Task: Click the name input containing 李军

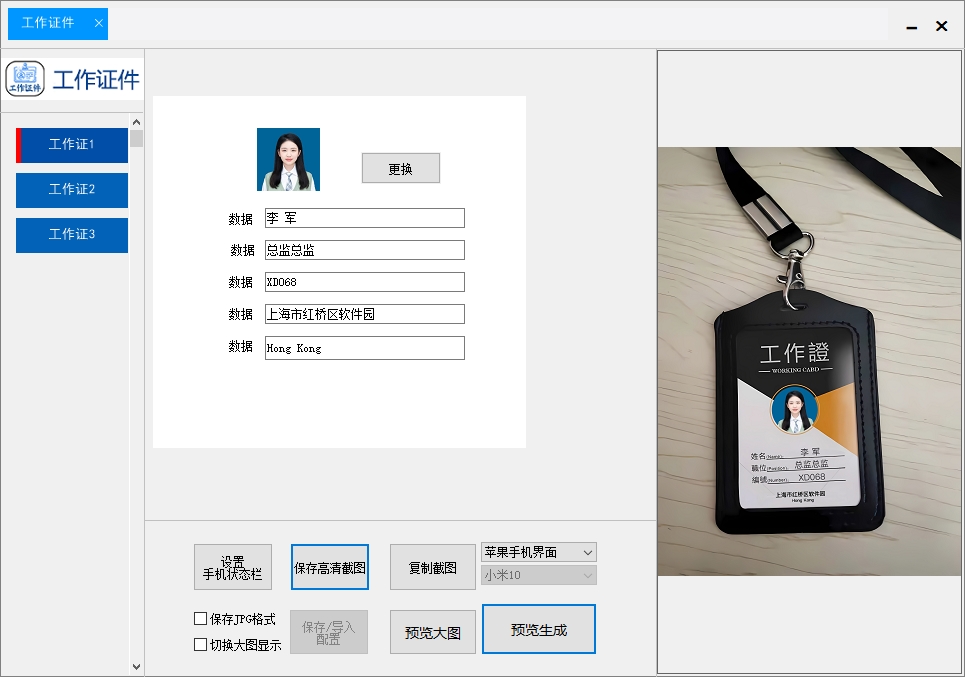Action: tap(364, 217)
